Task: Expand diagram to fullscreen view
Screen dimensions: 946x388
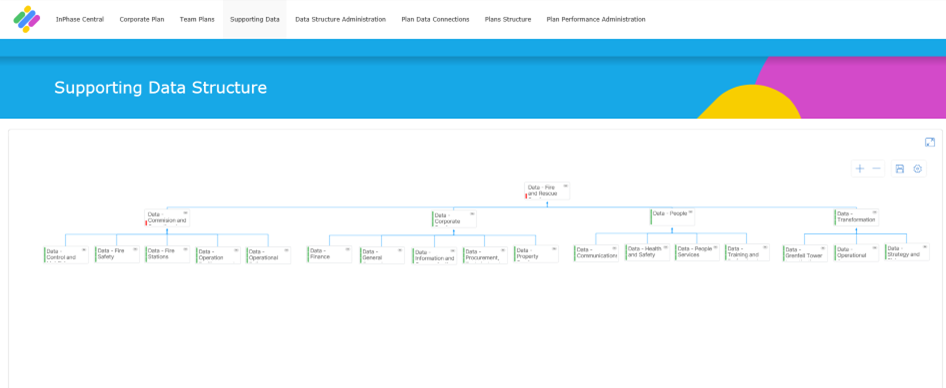Action: point(930,142)
